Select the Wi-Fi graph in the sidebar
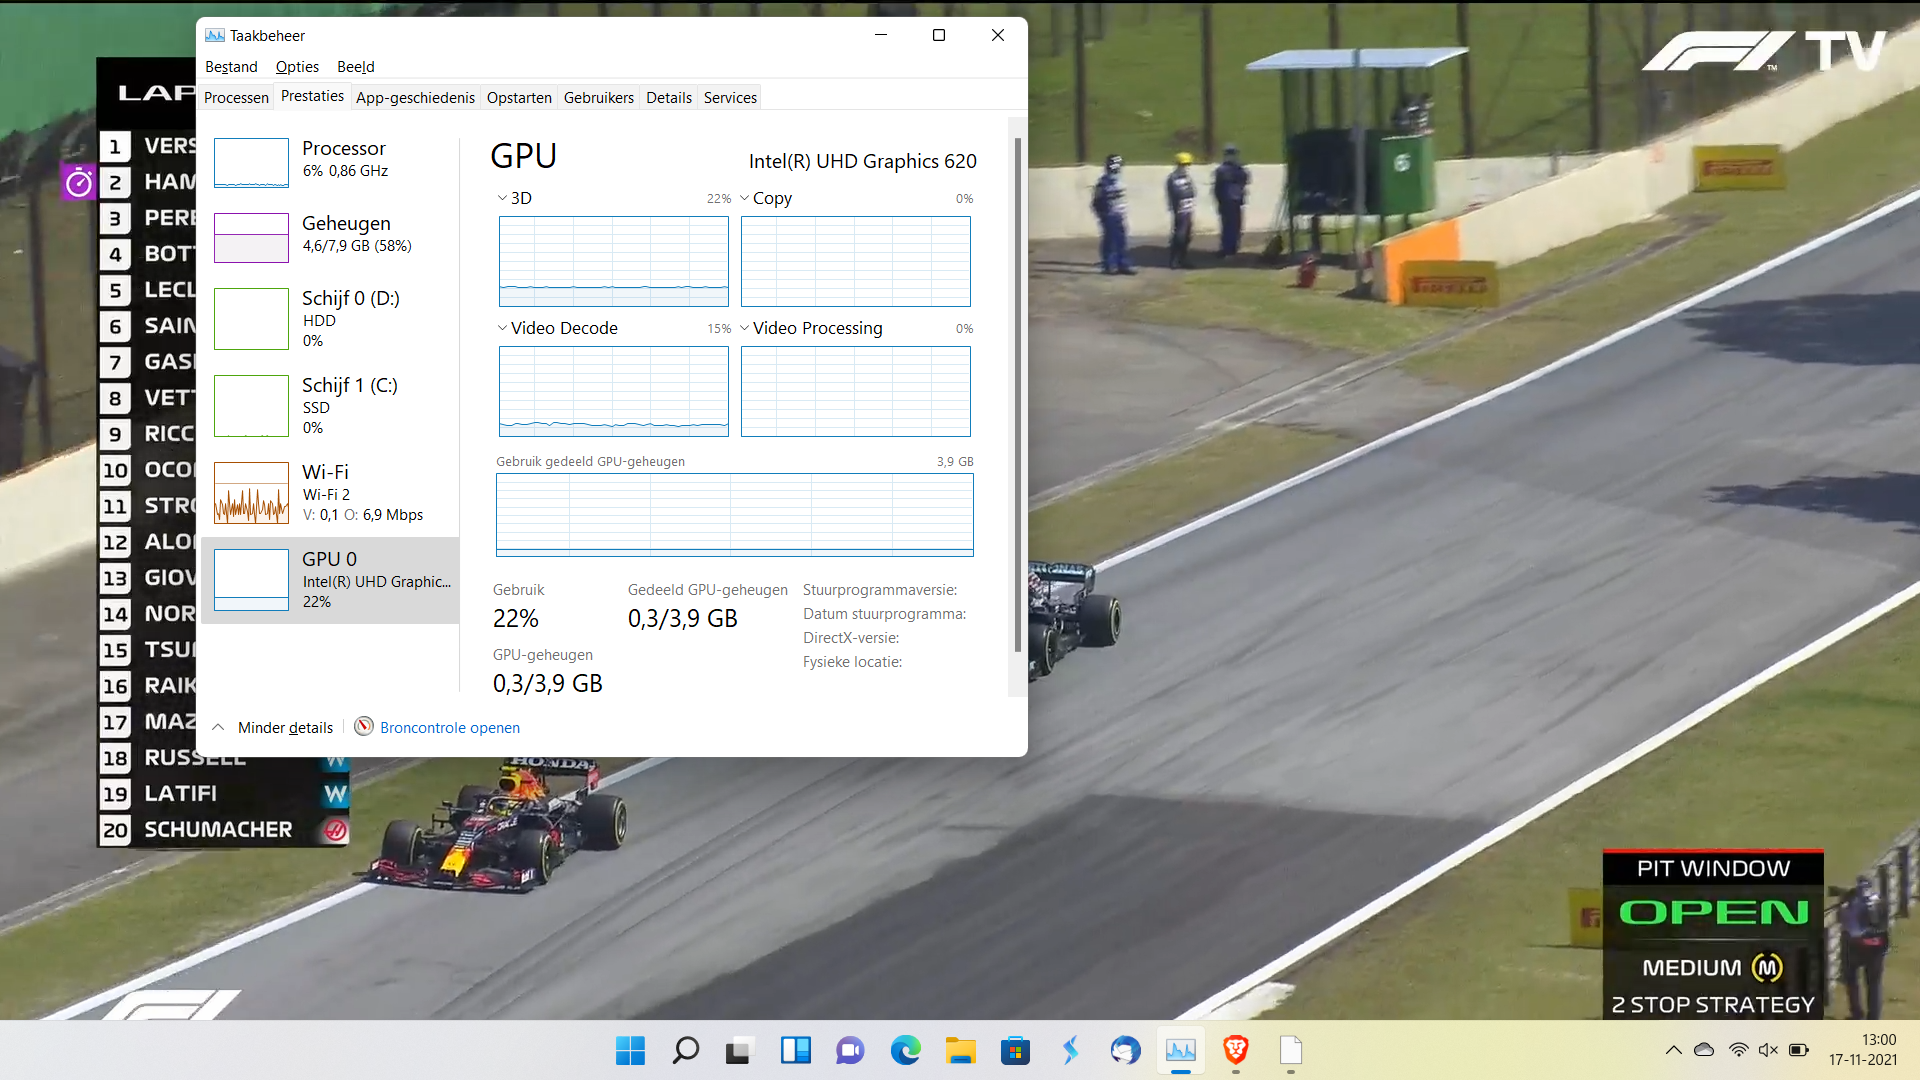 (330, 493)
